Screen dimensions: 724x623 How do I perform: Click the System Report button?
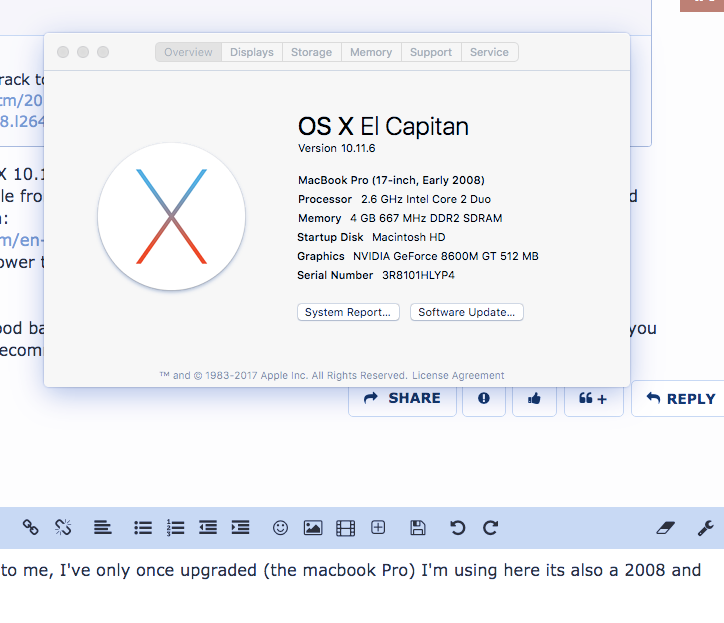click(x=348, y=312)
